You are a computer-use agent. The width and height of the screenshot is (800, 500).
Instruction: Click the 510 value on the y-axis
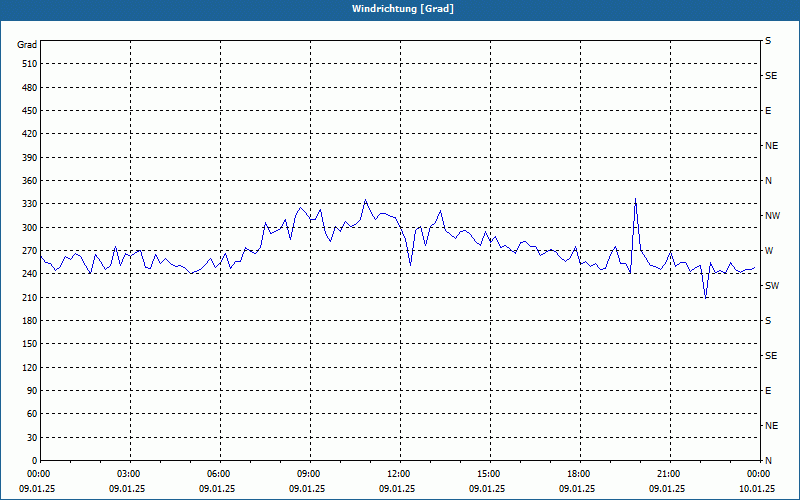[30, 64]
